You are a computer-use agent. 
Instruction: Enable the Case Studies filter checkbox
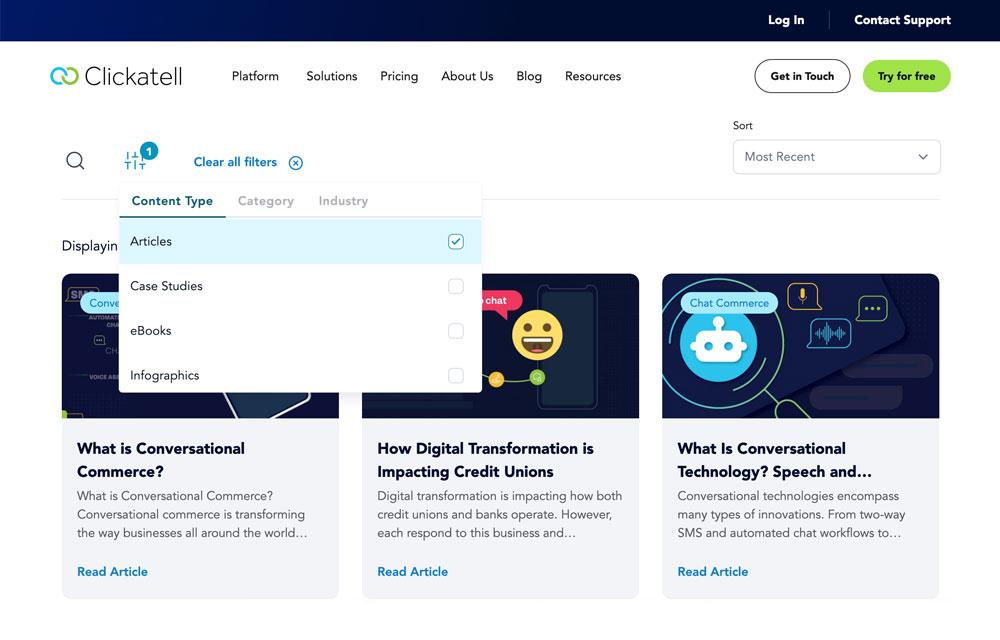click(456, 286)
